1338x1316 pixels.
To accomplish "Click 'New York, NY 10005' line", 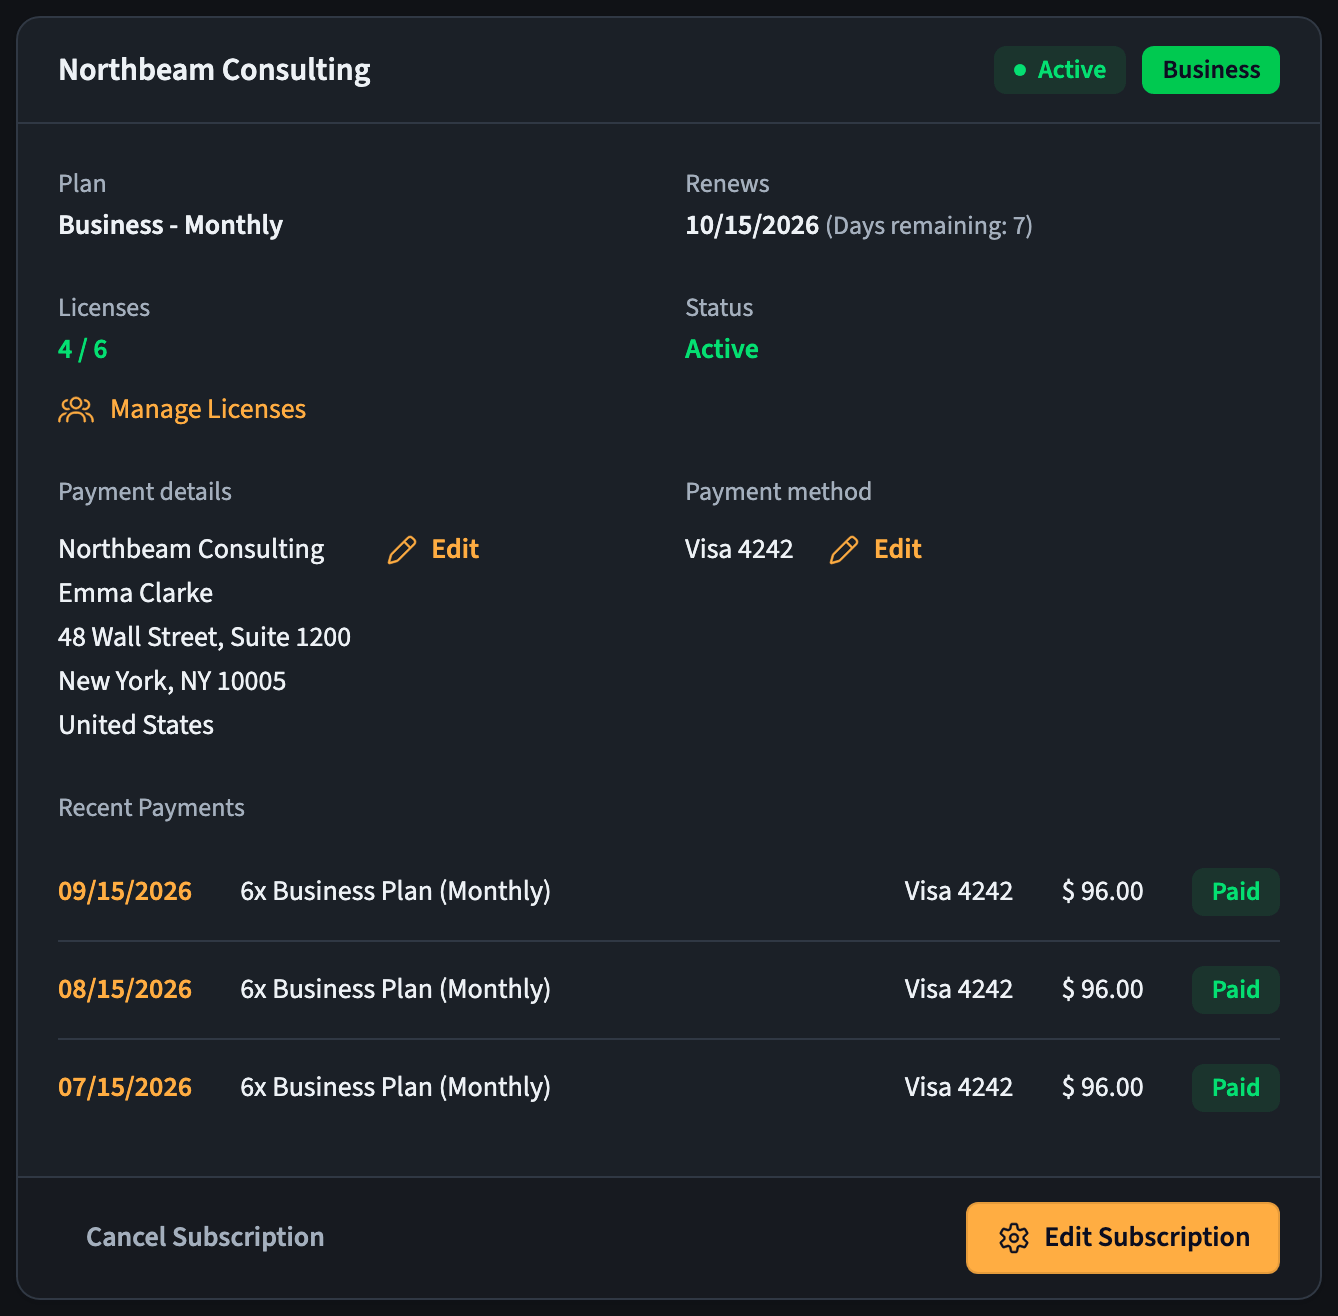I will click(x=172, y=681).
